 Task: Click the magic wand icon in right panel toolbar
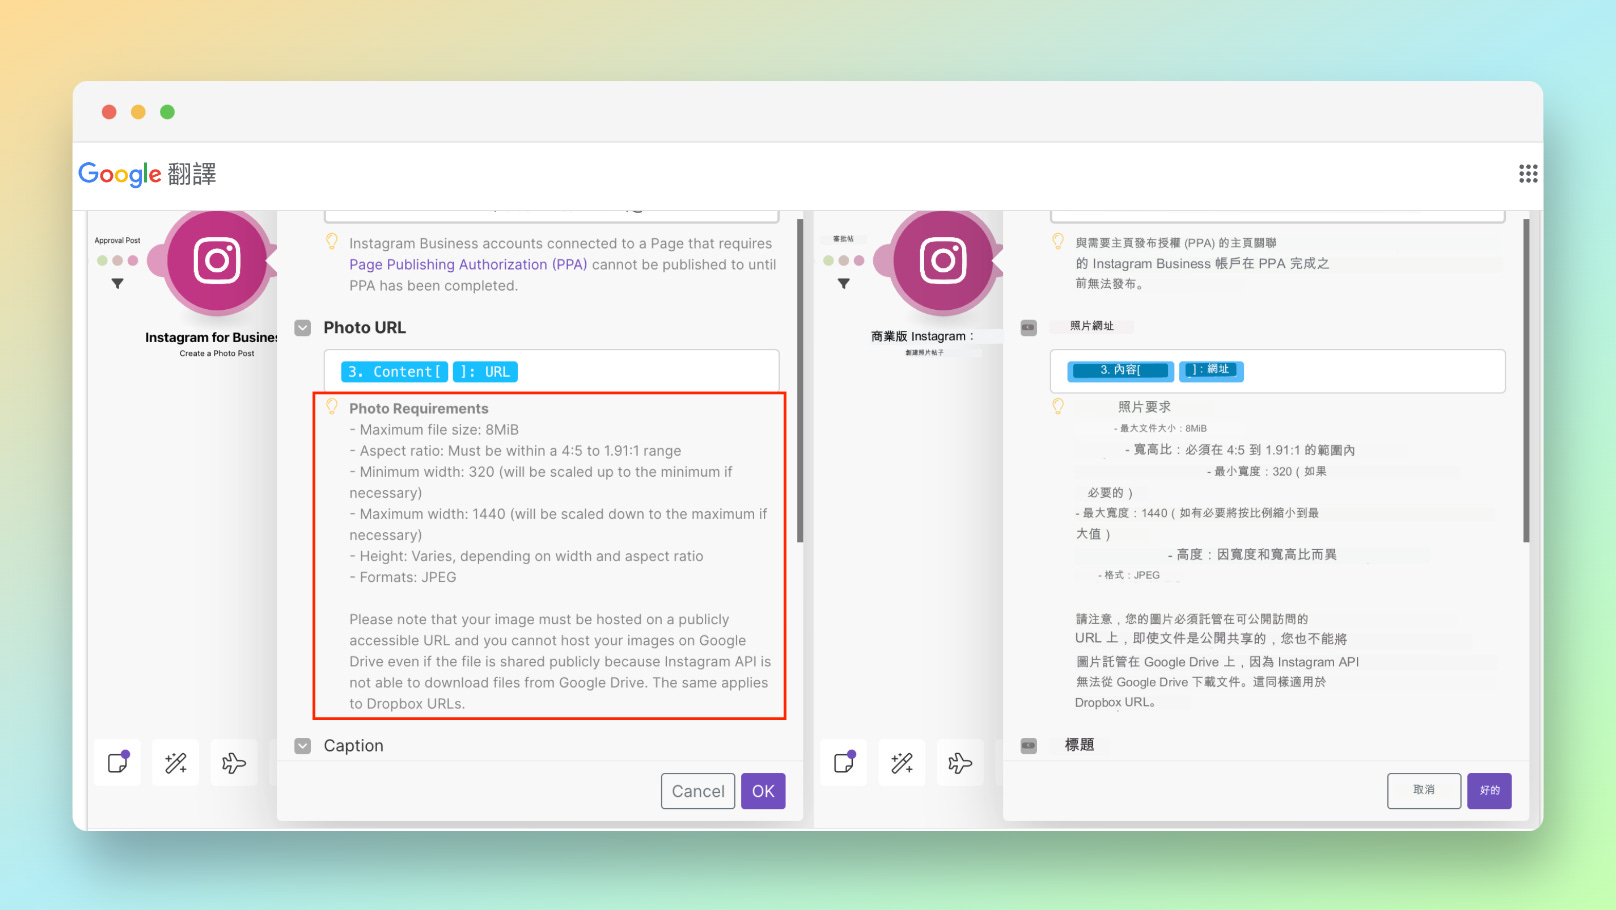[x=902, y=763]
